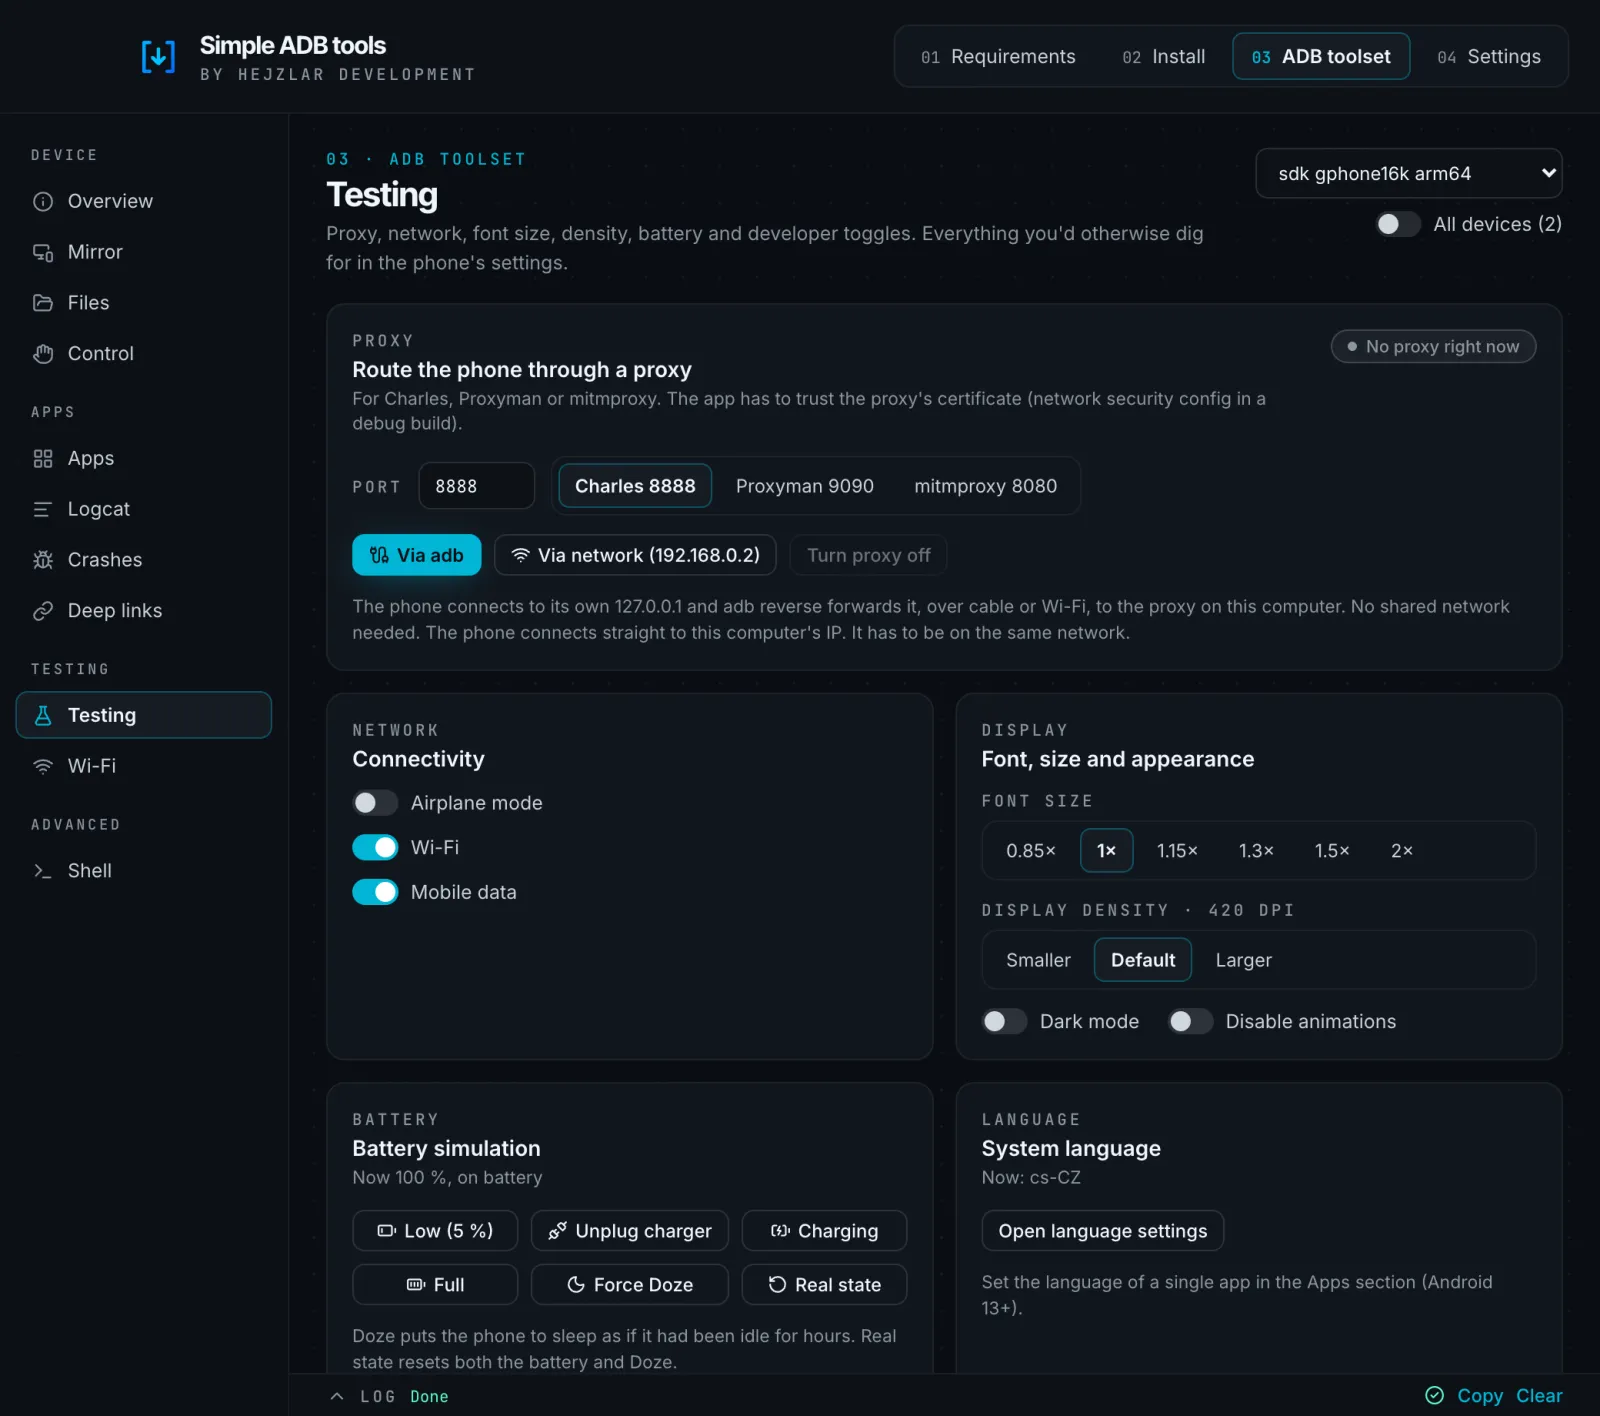The image size is (1600, 1416).
Task: Click the Clear log link
Action: click(1538, 1396)
